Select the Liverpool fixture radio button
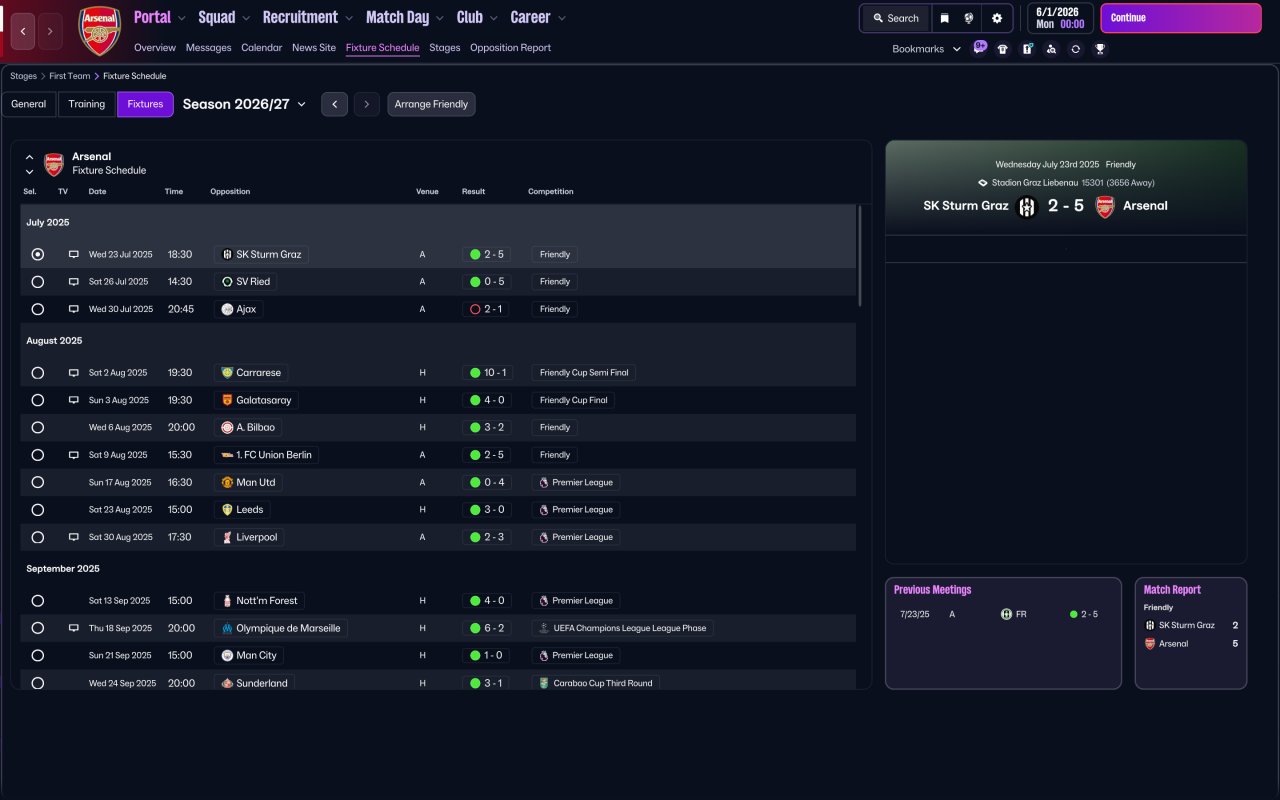The height and width of the screenshot is (800, 1280). point(38,537)
